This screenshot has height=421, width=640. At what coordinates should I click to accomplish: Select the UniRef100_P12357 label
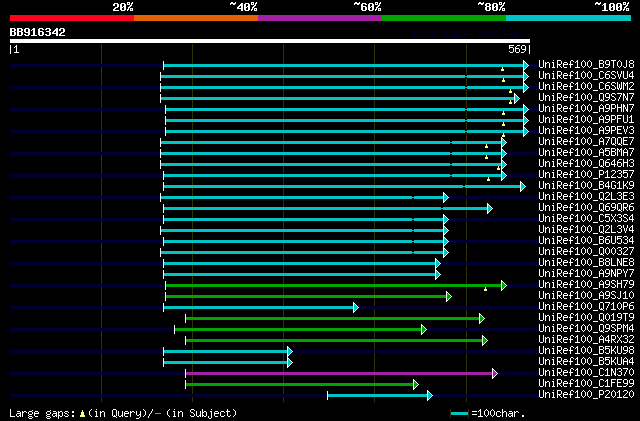click(x=586, y=174)
